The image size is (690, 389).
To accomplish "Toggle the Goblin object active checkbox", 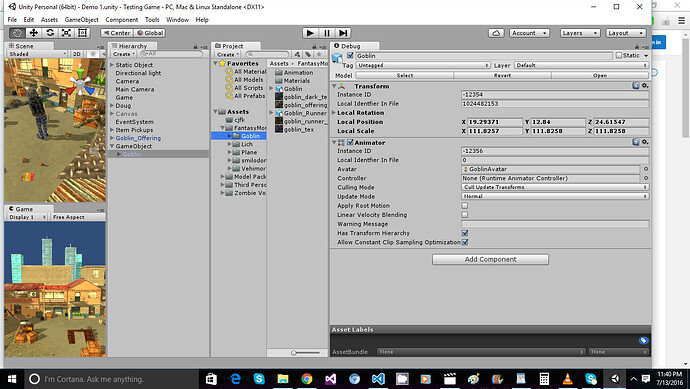I will pyautogui.click(x=350, y=55).
